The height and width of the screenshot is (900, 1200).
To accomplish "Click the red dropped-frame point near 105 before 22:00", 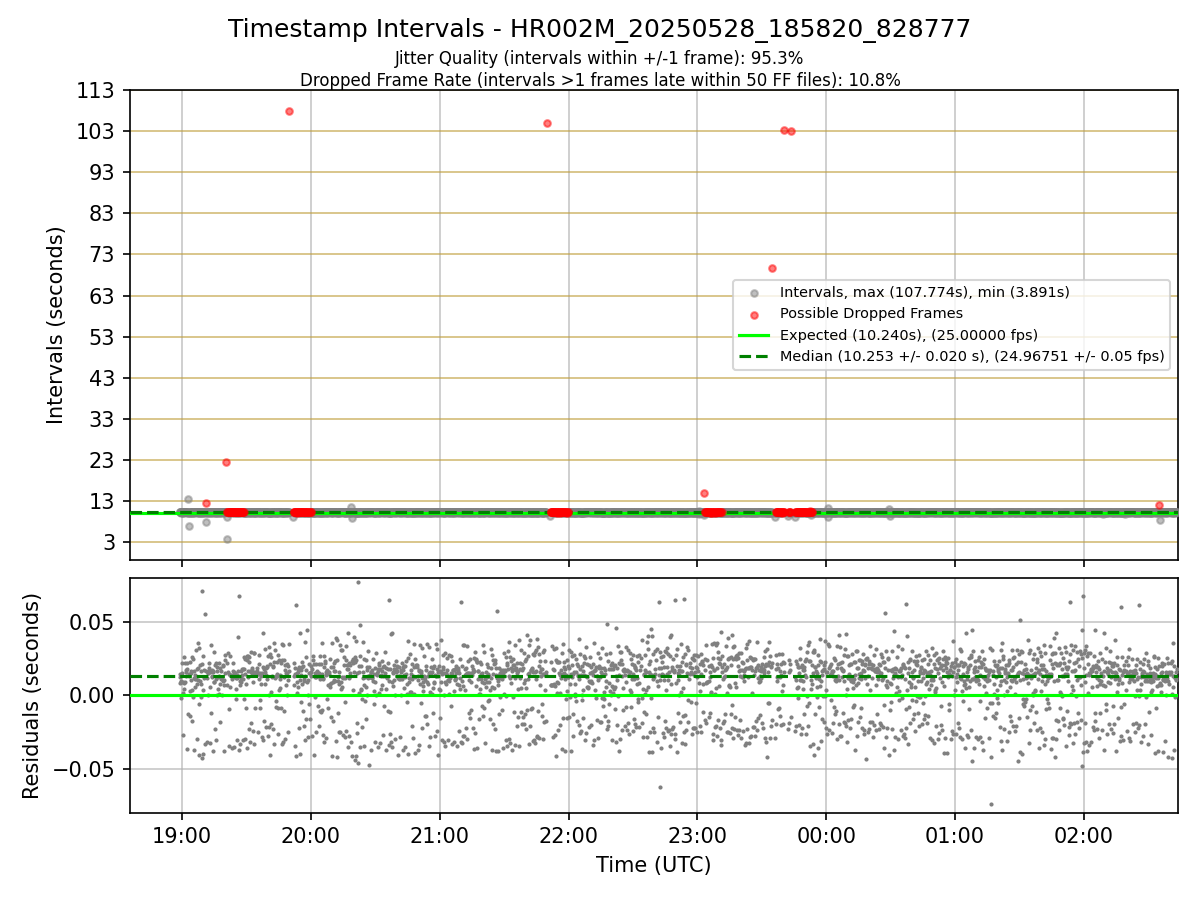I will pyautogui.click(x=547, y=123).
